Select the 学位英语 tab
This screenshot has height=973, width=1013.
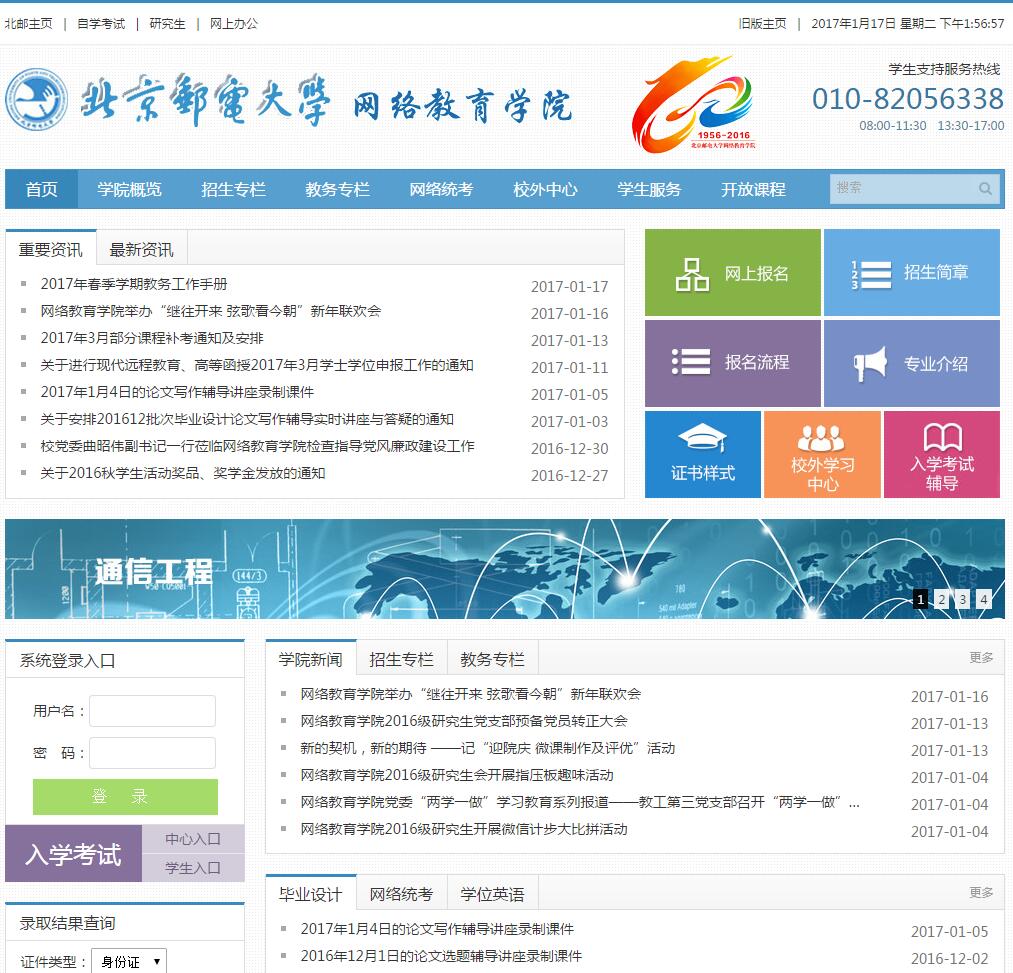pyautogui.click(x=492, y=894)
